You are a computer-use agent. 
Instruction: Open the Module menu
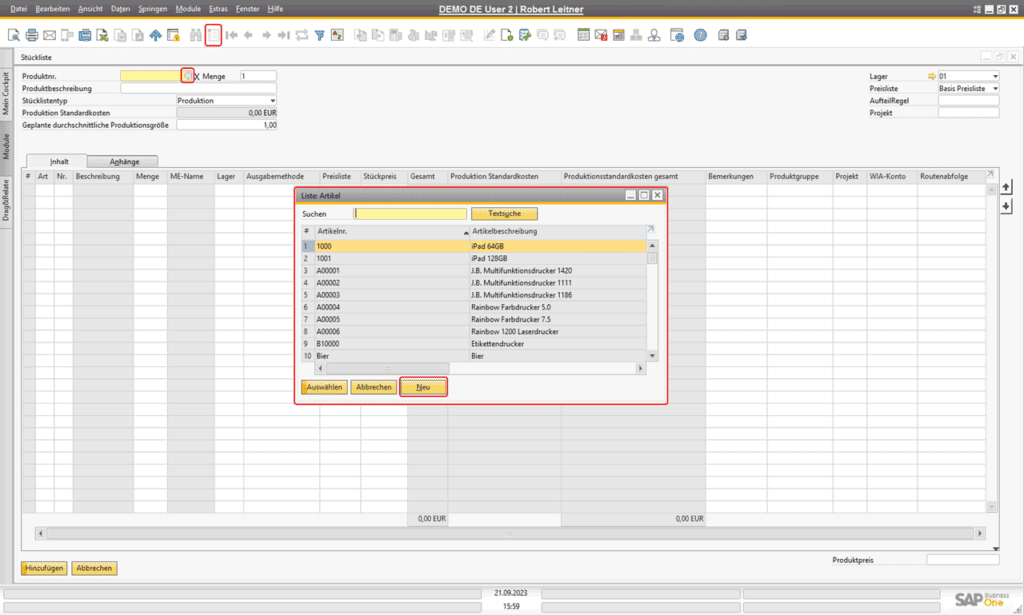click(x=188, y=9)
